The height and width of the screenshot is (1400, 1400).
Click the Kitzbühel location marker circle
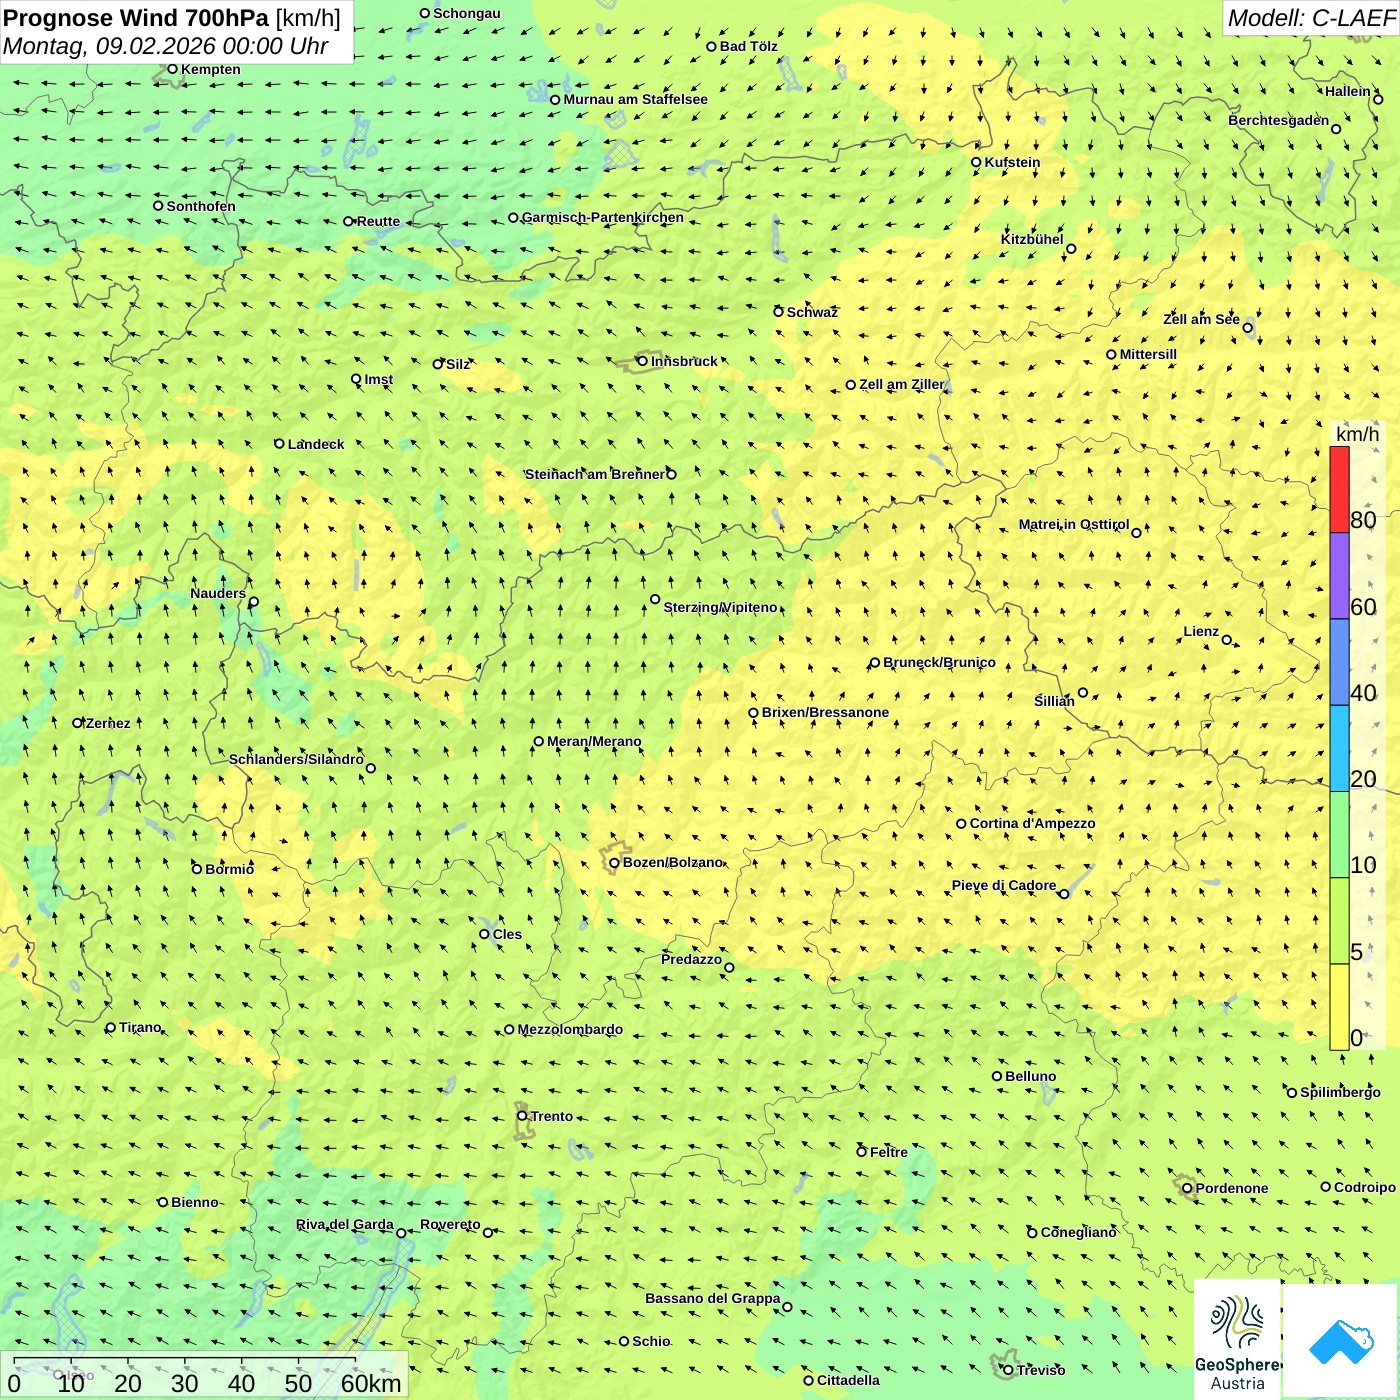click(x=1071, y=249)
